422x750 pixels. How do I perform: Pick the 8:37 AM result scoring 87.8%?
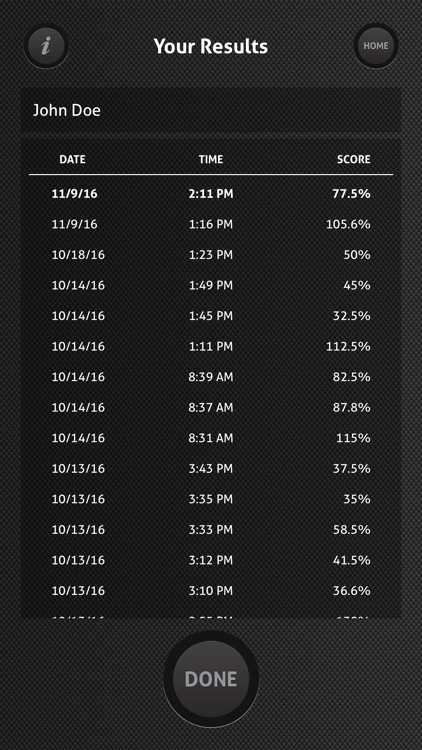(211, 408)
